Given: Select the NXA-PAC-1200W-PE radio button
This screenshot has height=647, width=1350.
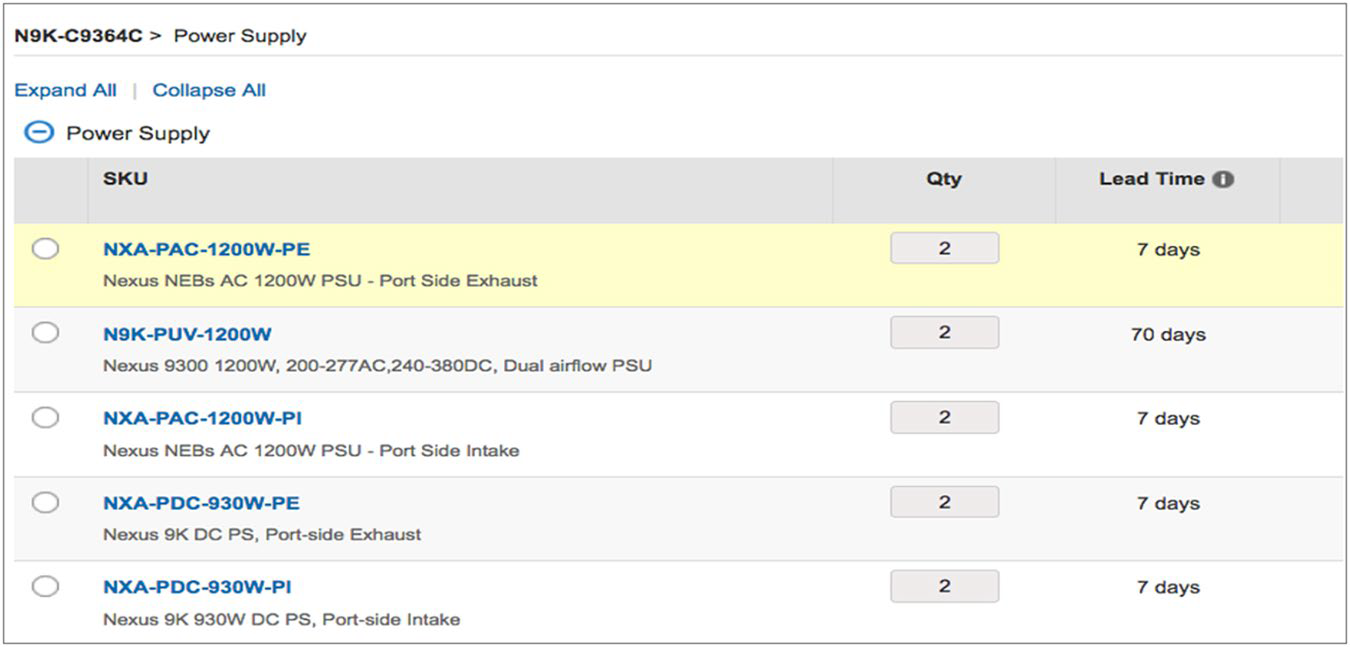Looking at the screenshot, I should (45, 249).
